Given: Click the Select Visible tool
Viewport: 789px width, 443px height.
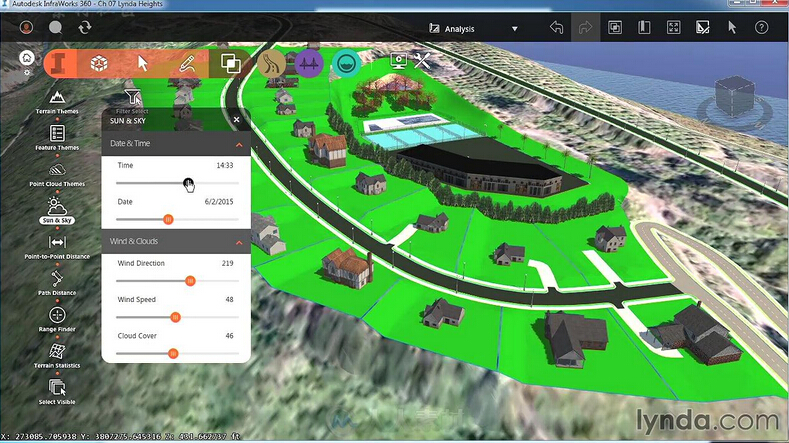Looking at the screenshot, I should pos(57,388).
